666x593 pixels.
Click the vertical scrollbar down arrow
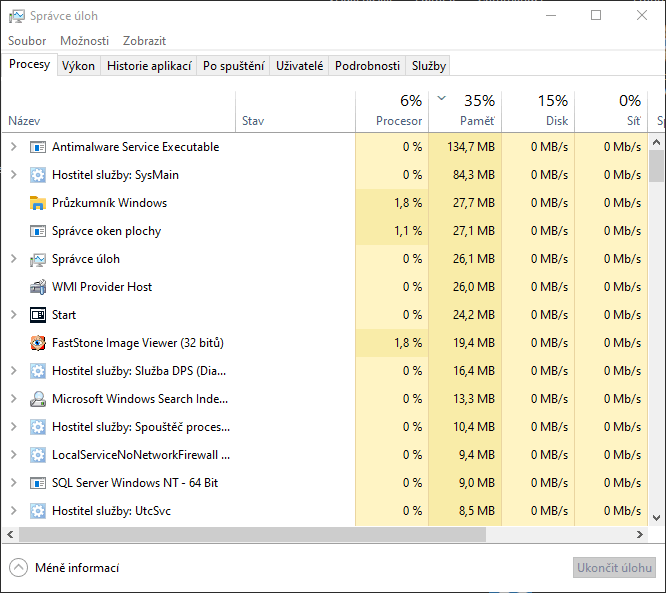pyautogui.click(x=657, y=518)
